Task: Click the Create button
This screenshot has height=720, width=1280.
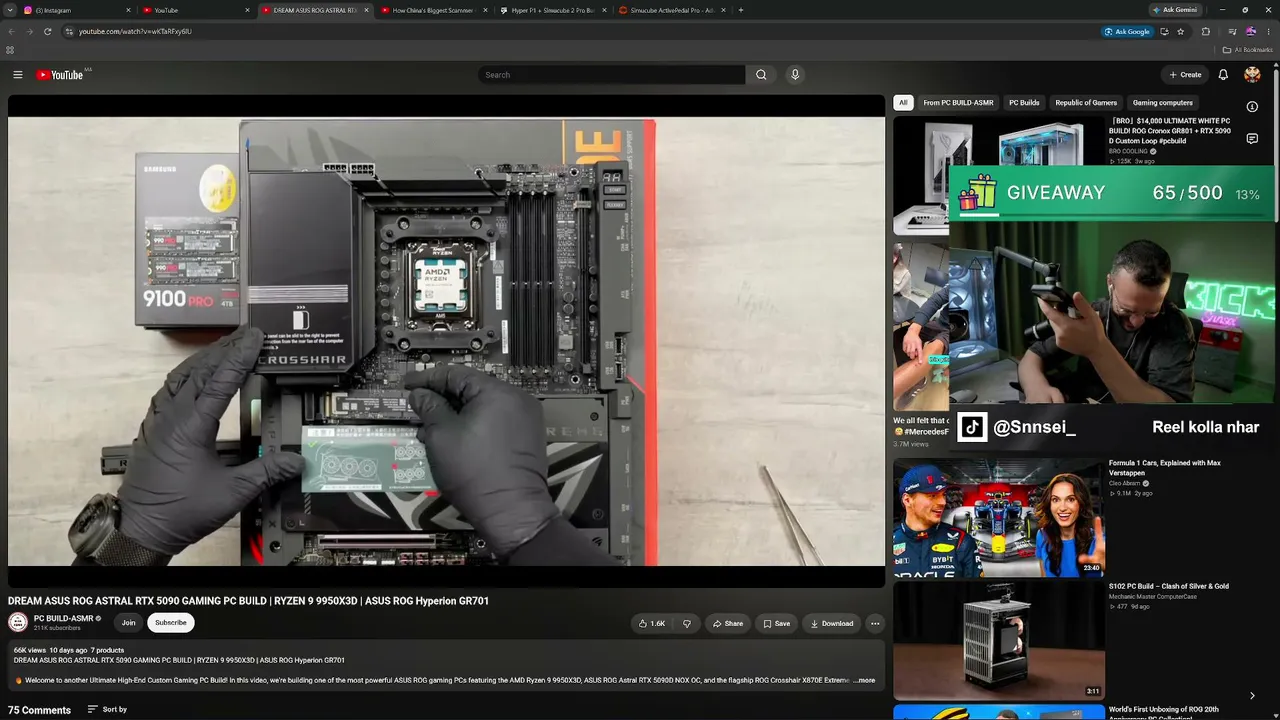Action: [1185, 75]
